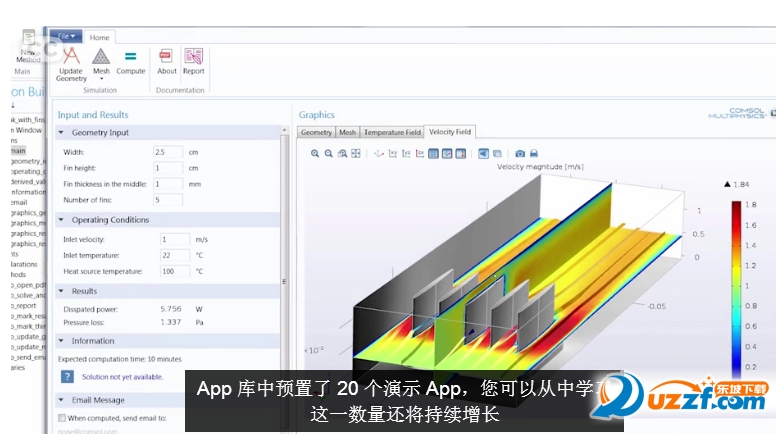Select the Velocity Field tab
776x434 pixels.
tap(450, 132)
